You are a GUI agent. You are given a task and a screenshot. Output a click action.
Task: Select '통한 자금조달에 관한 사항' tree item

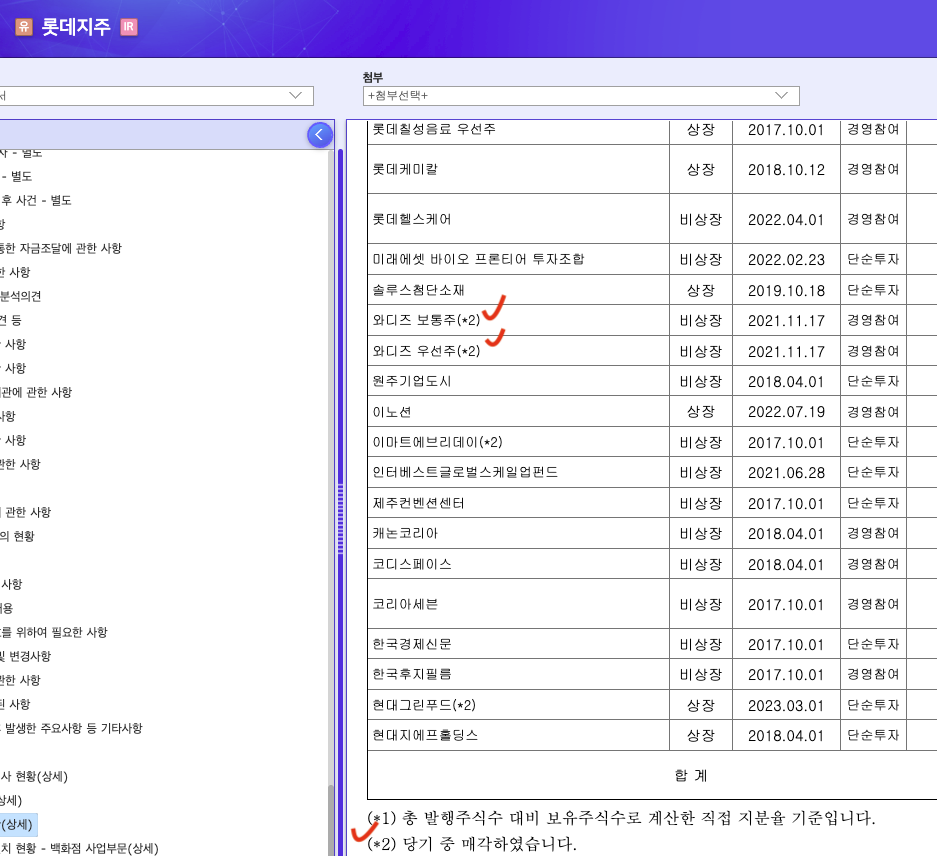pos(60,248)
